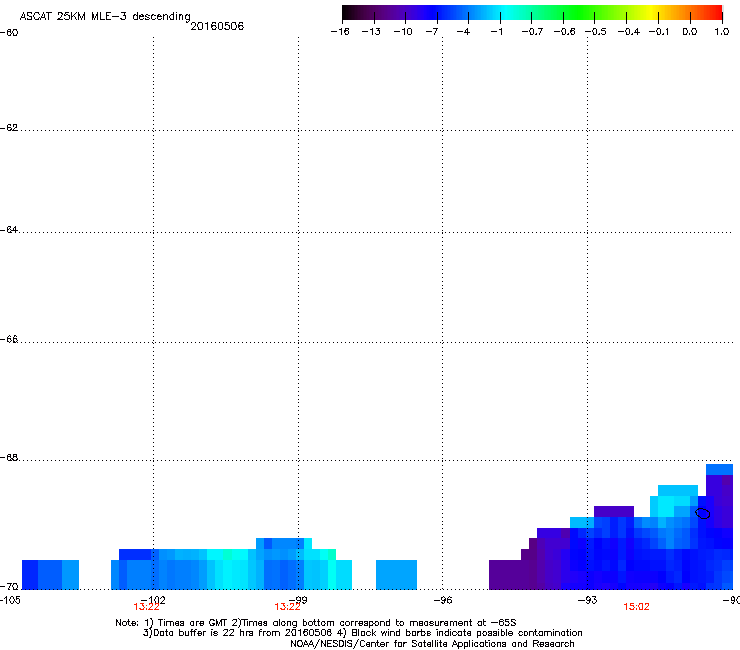This screenshot has height=650, width=740.
Task: Click the -66 latitude axis label
Action: click(x=9, y=339)
